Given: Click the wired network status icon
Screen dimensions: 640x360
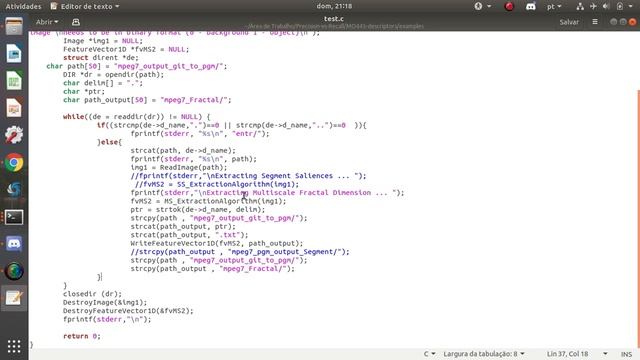Looking at the screenshot, I should 580,6.
